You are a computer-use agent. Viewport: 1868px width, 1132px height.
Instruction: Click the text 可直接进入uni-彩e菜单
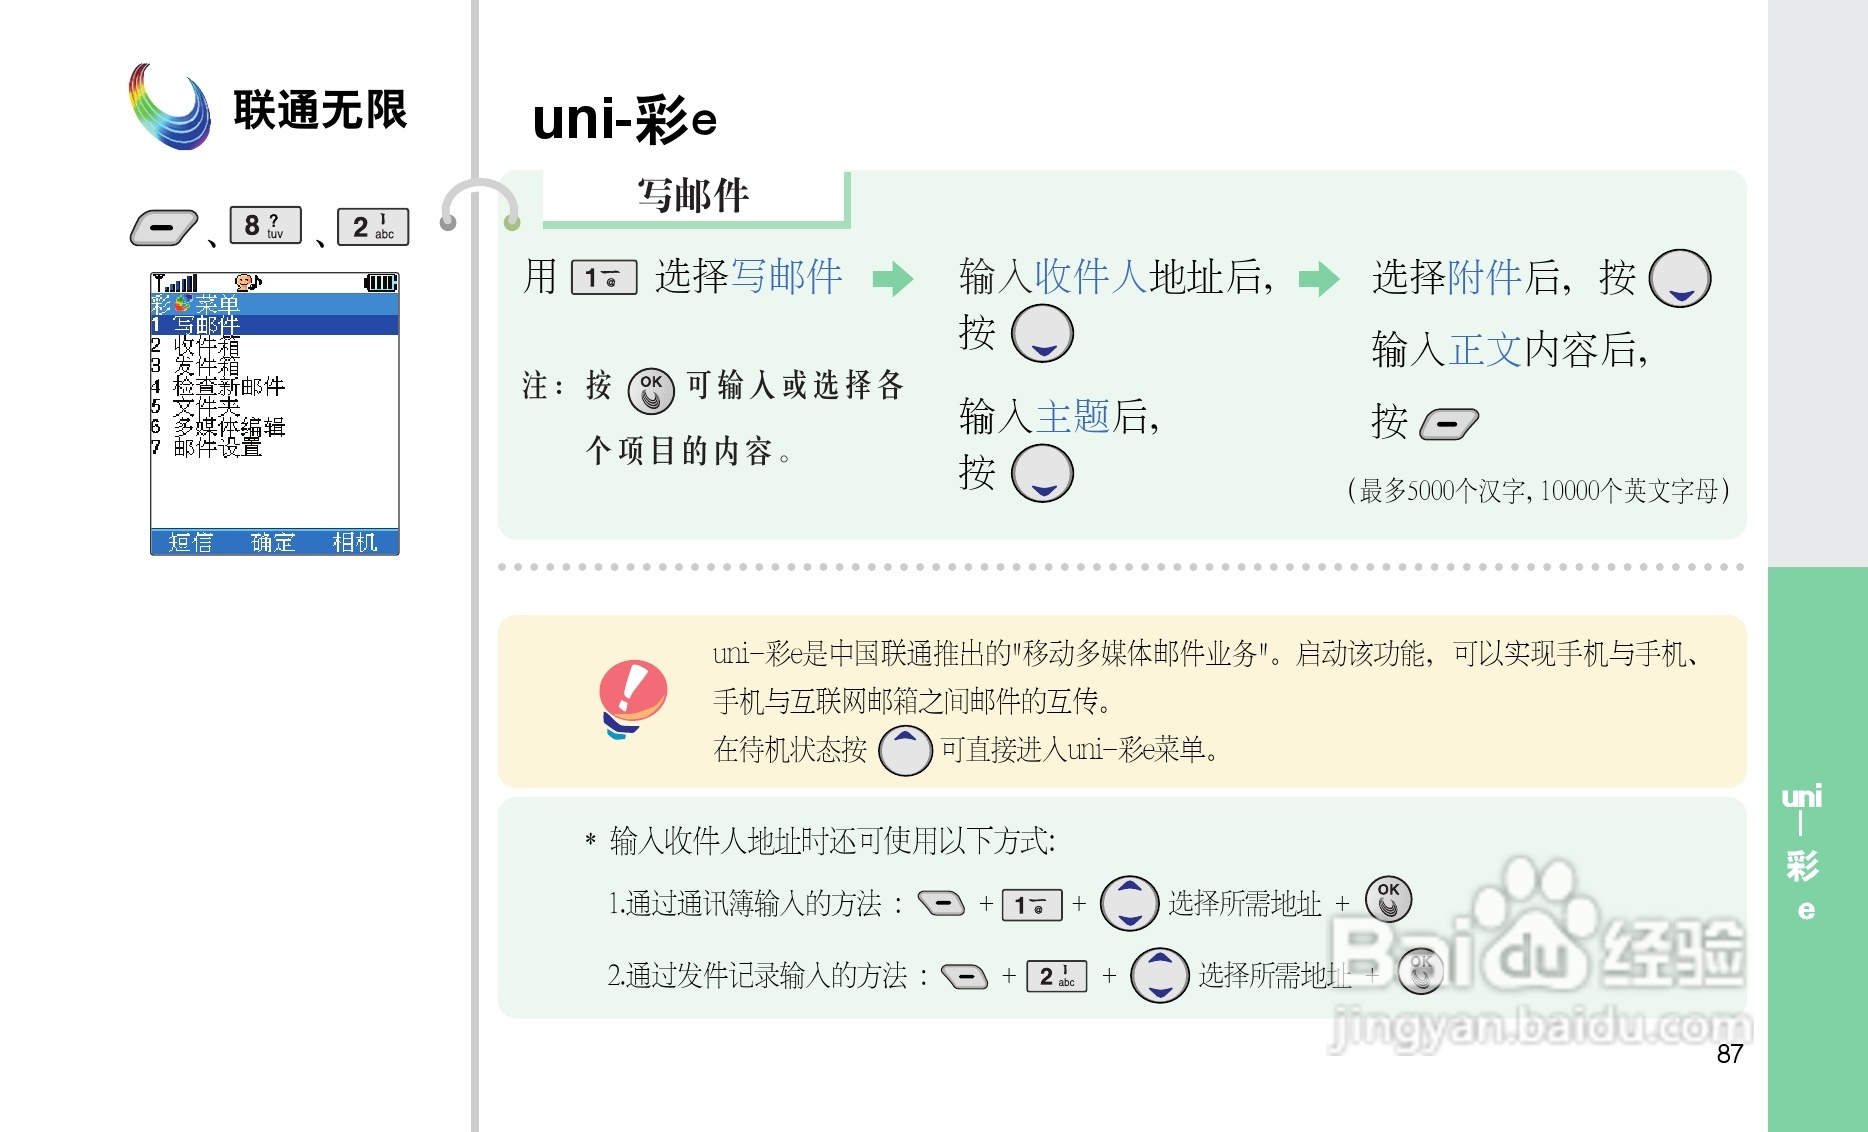coord(1079,750)
